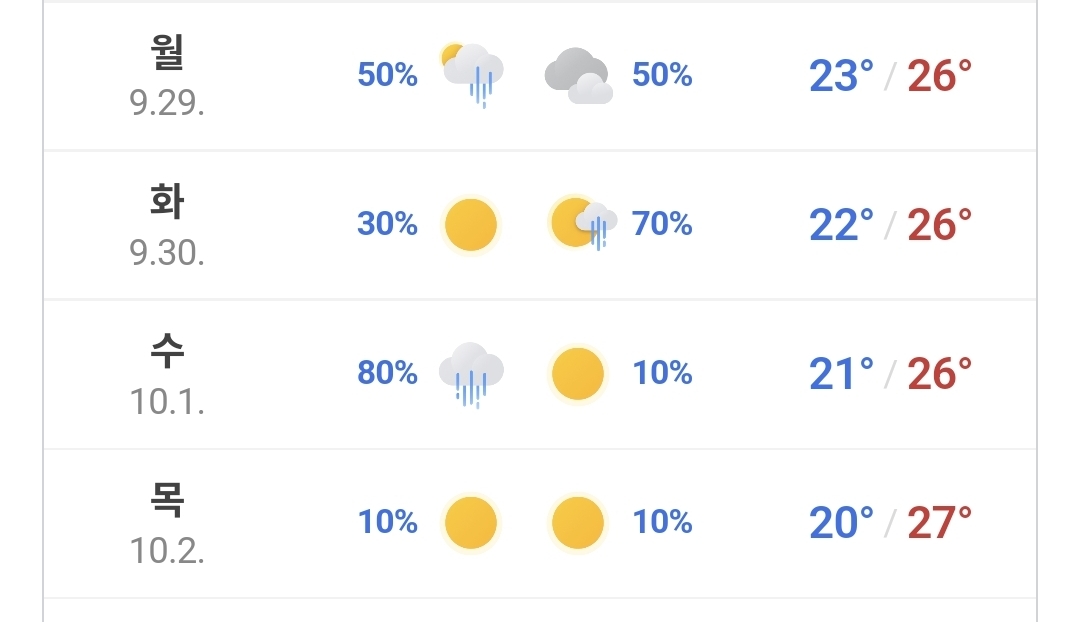This screenshot has width=1080, height=622.
Task: Click Monday morning sun-cloud-rain icon
Action: point(472,75)
